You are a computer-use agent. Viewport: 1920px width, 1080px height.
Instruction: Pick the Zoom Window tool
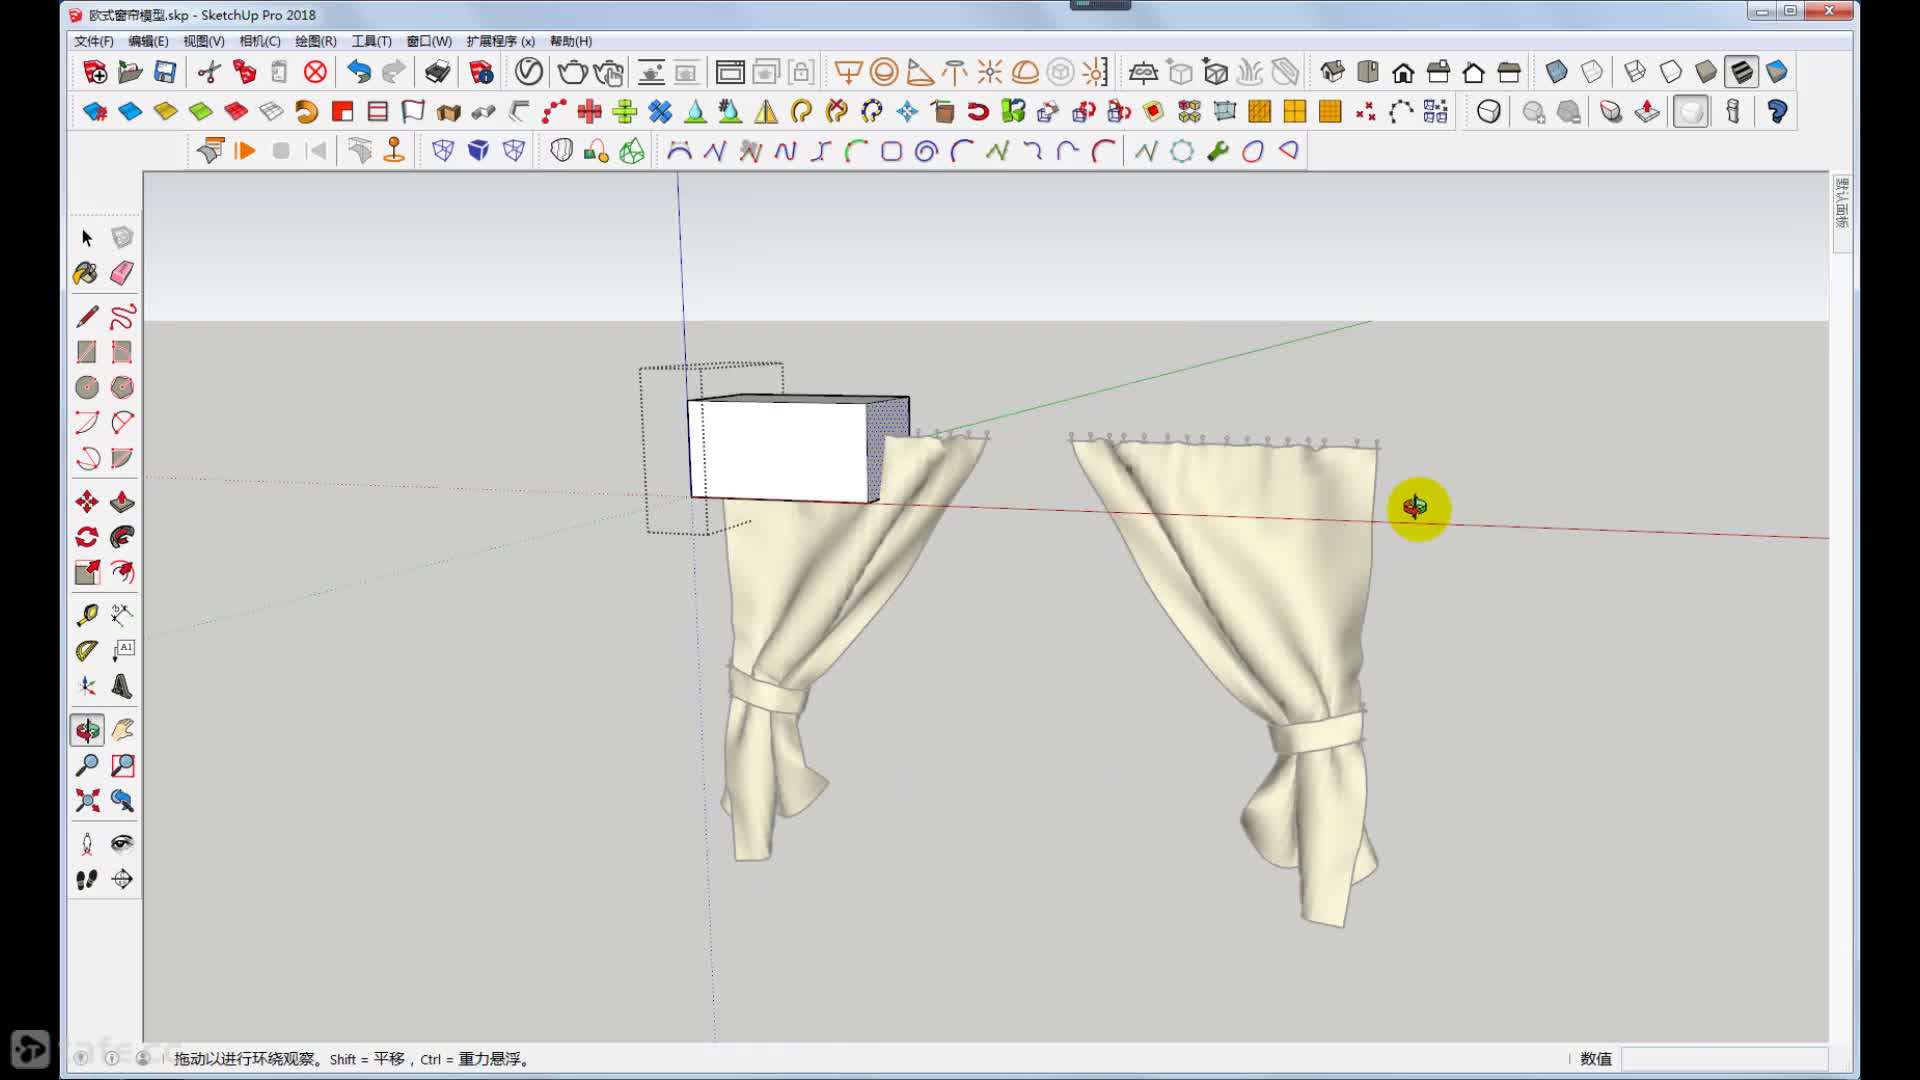coord(122,765)
